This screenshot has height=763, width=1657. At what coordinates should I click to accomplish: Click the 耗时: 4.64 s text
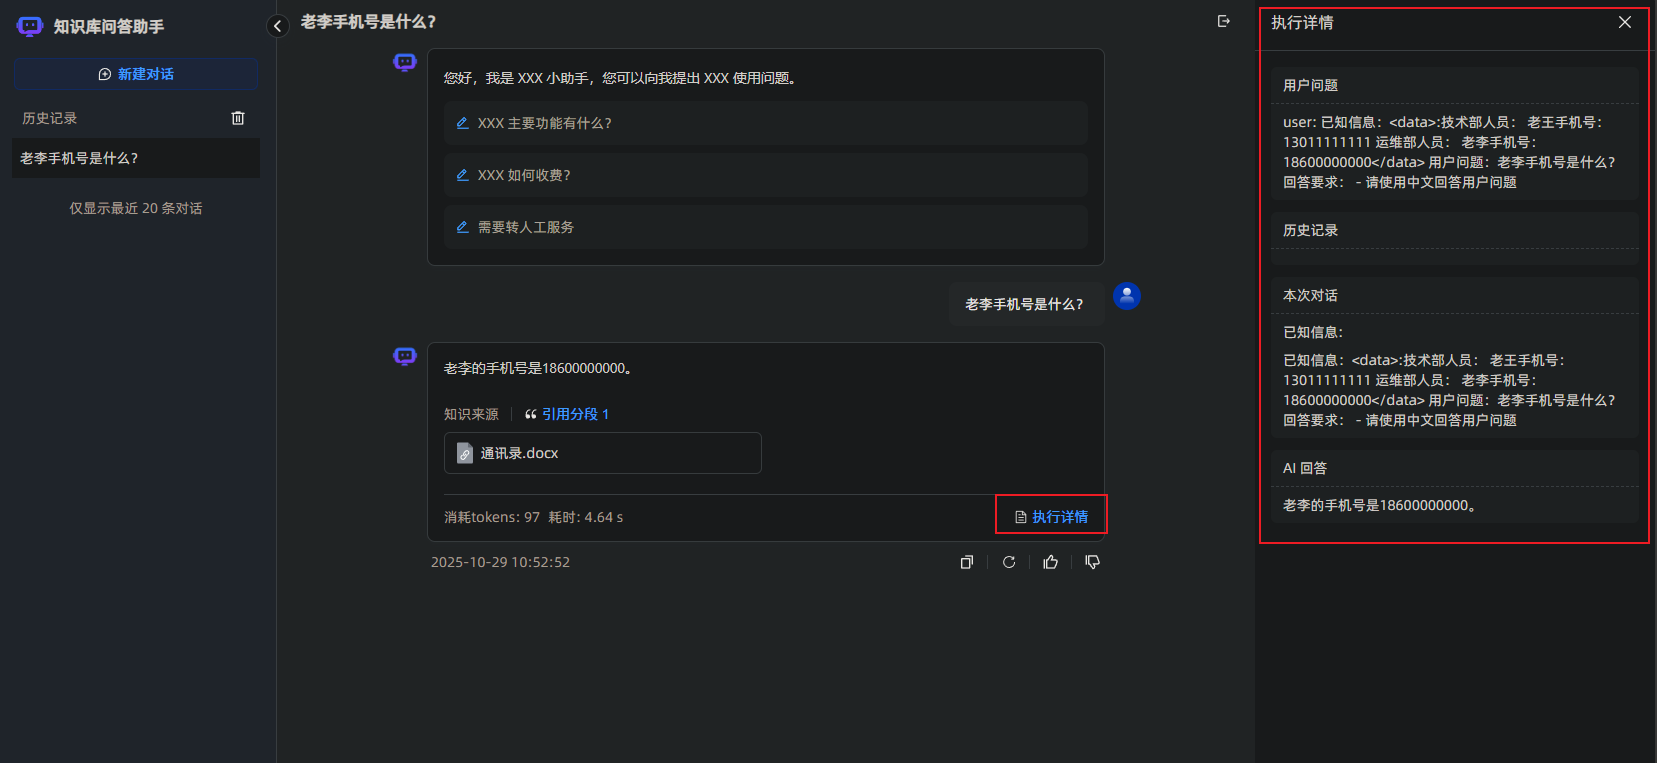tap(586, 517)
